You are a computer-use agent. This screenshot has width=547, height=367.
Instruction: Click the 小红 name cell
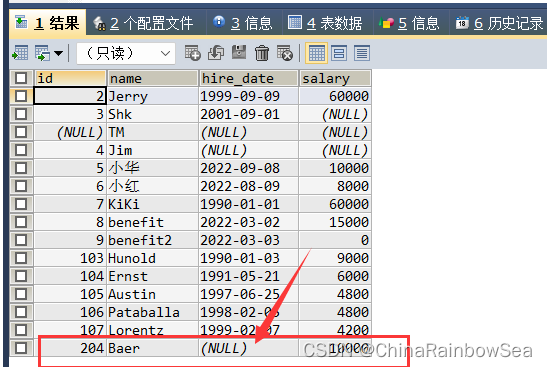(x=152, y=186)
